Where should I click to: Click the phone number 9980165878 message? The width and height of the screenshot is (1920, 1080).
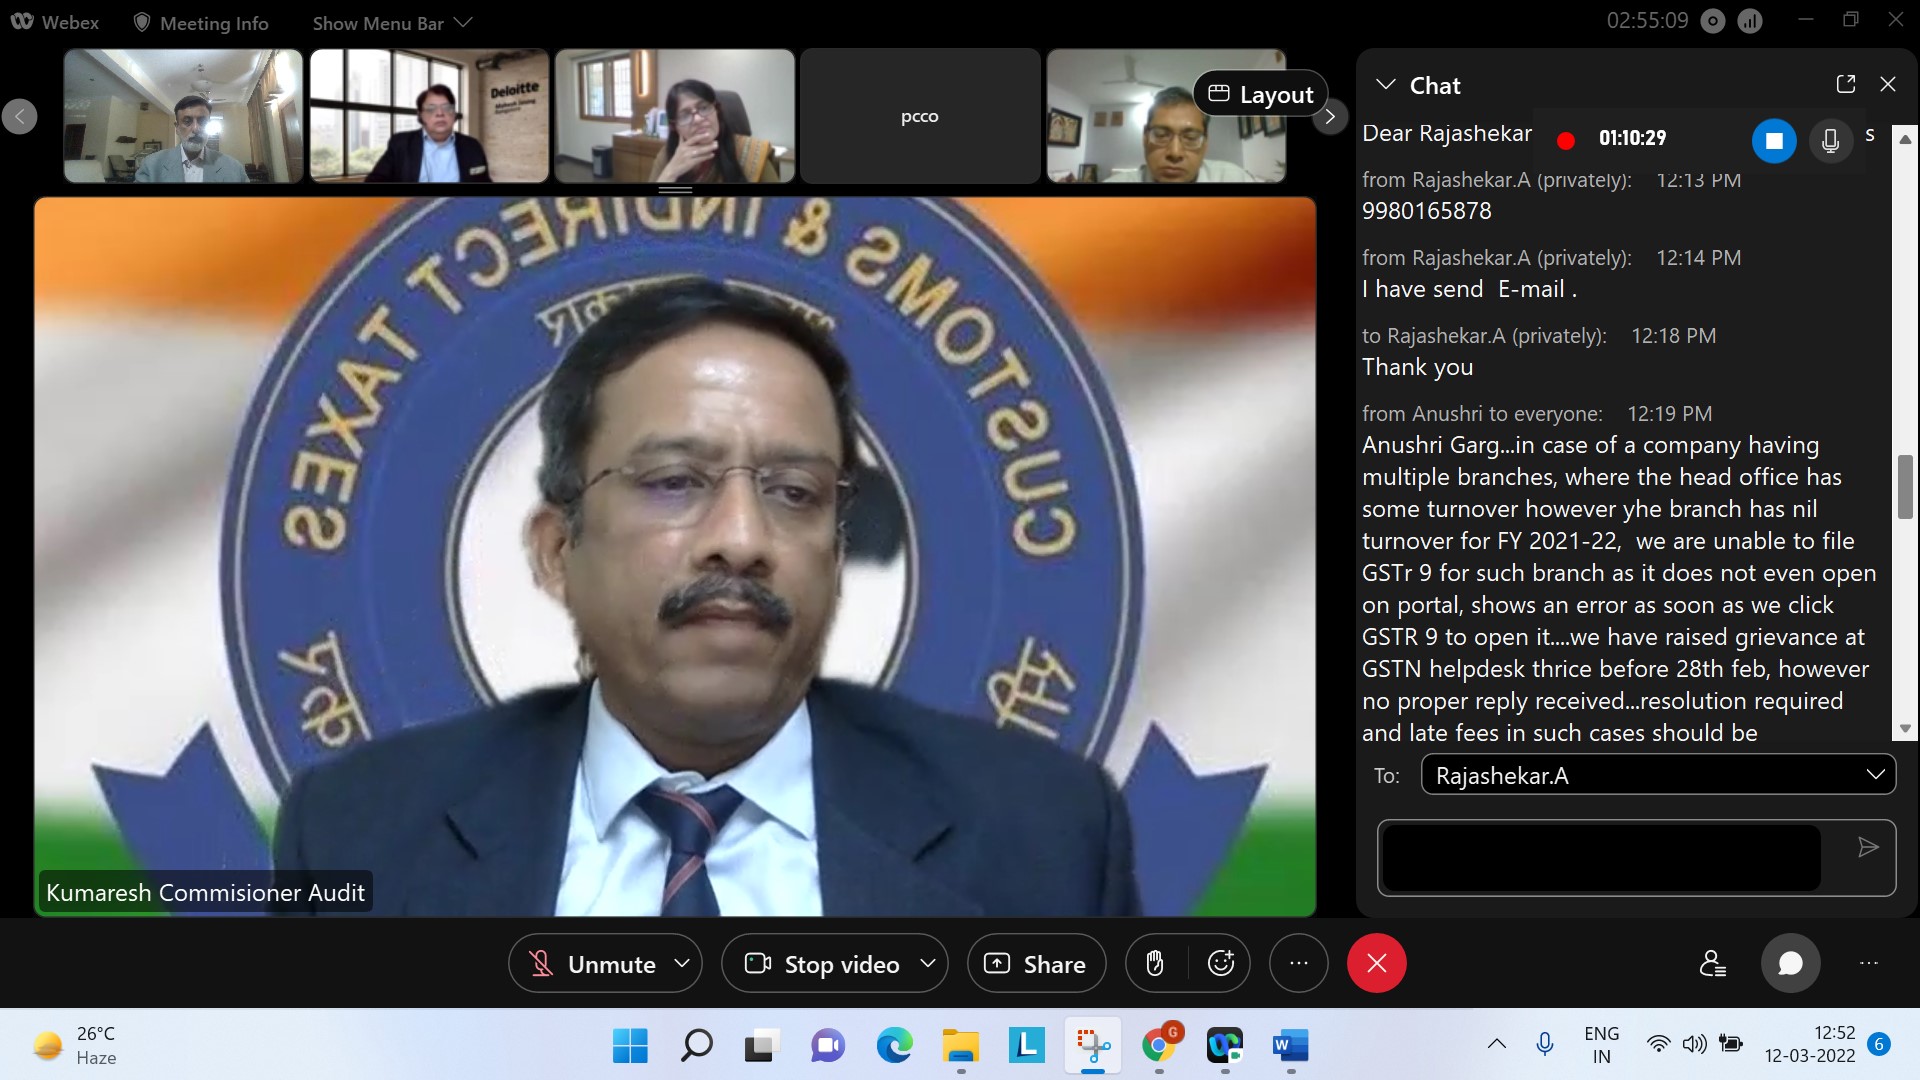[1426, 211]
